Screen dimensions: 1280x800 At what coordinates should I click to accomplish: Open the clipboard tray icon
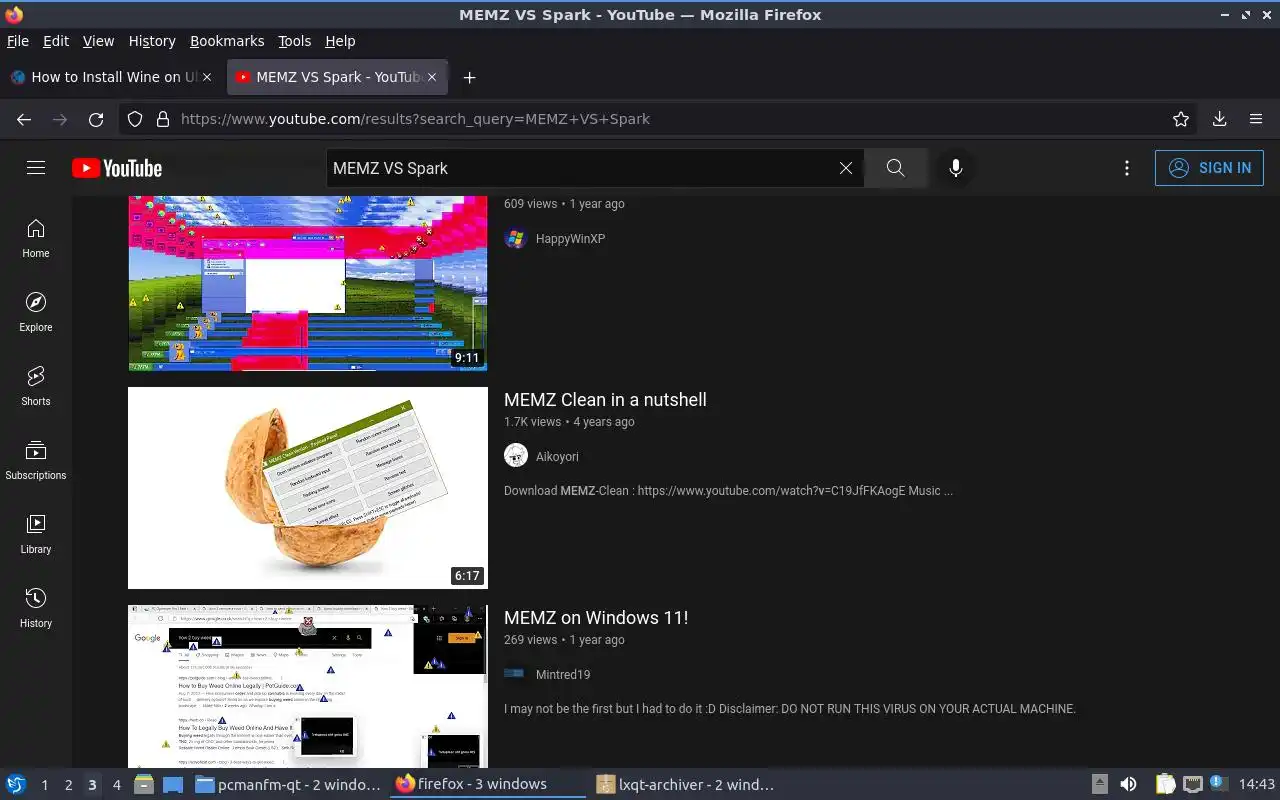(x=1165, y=784)
